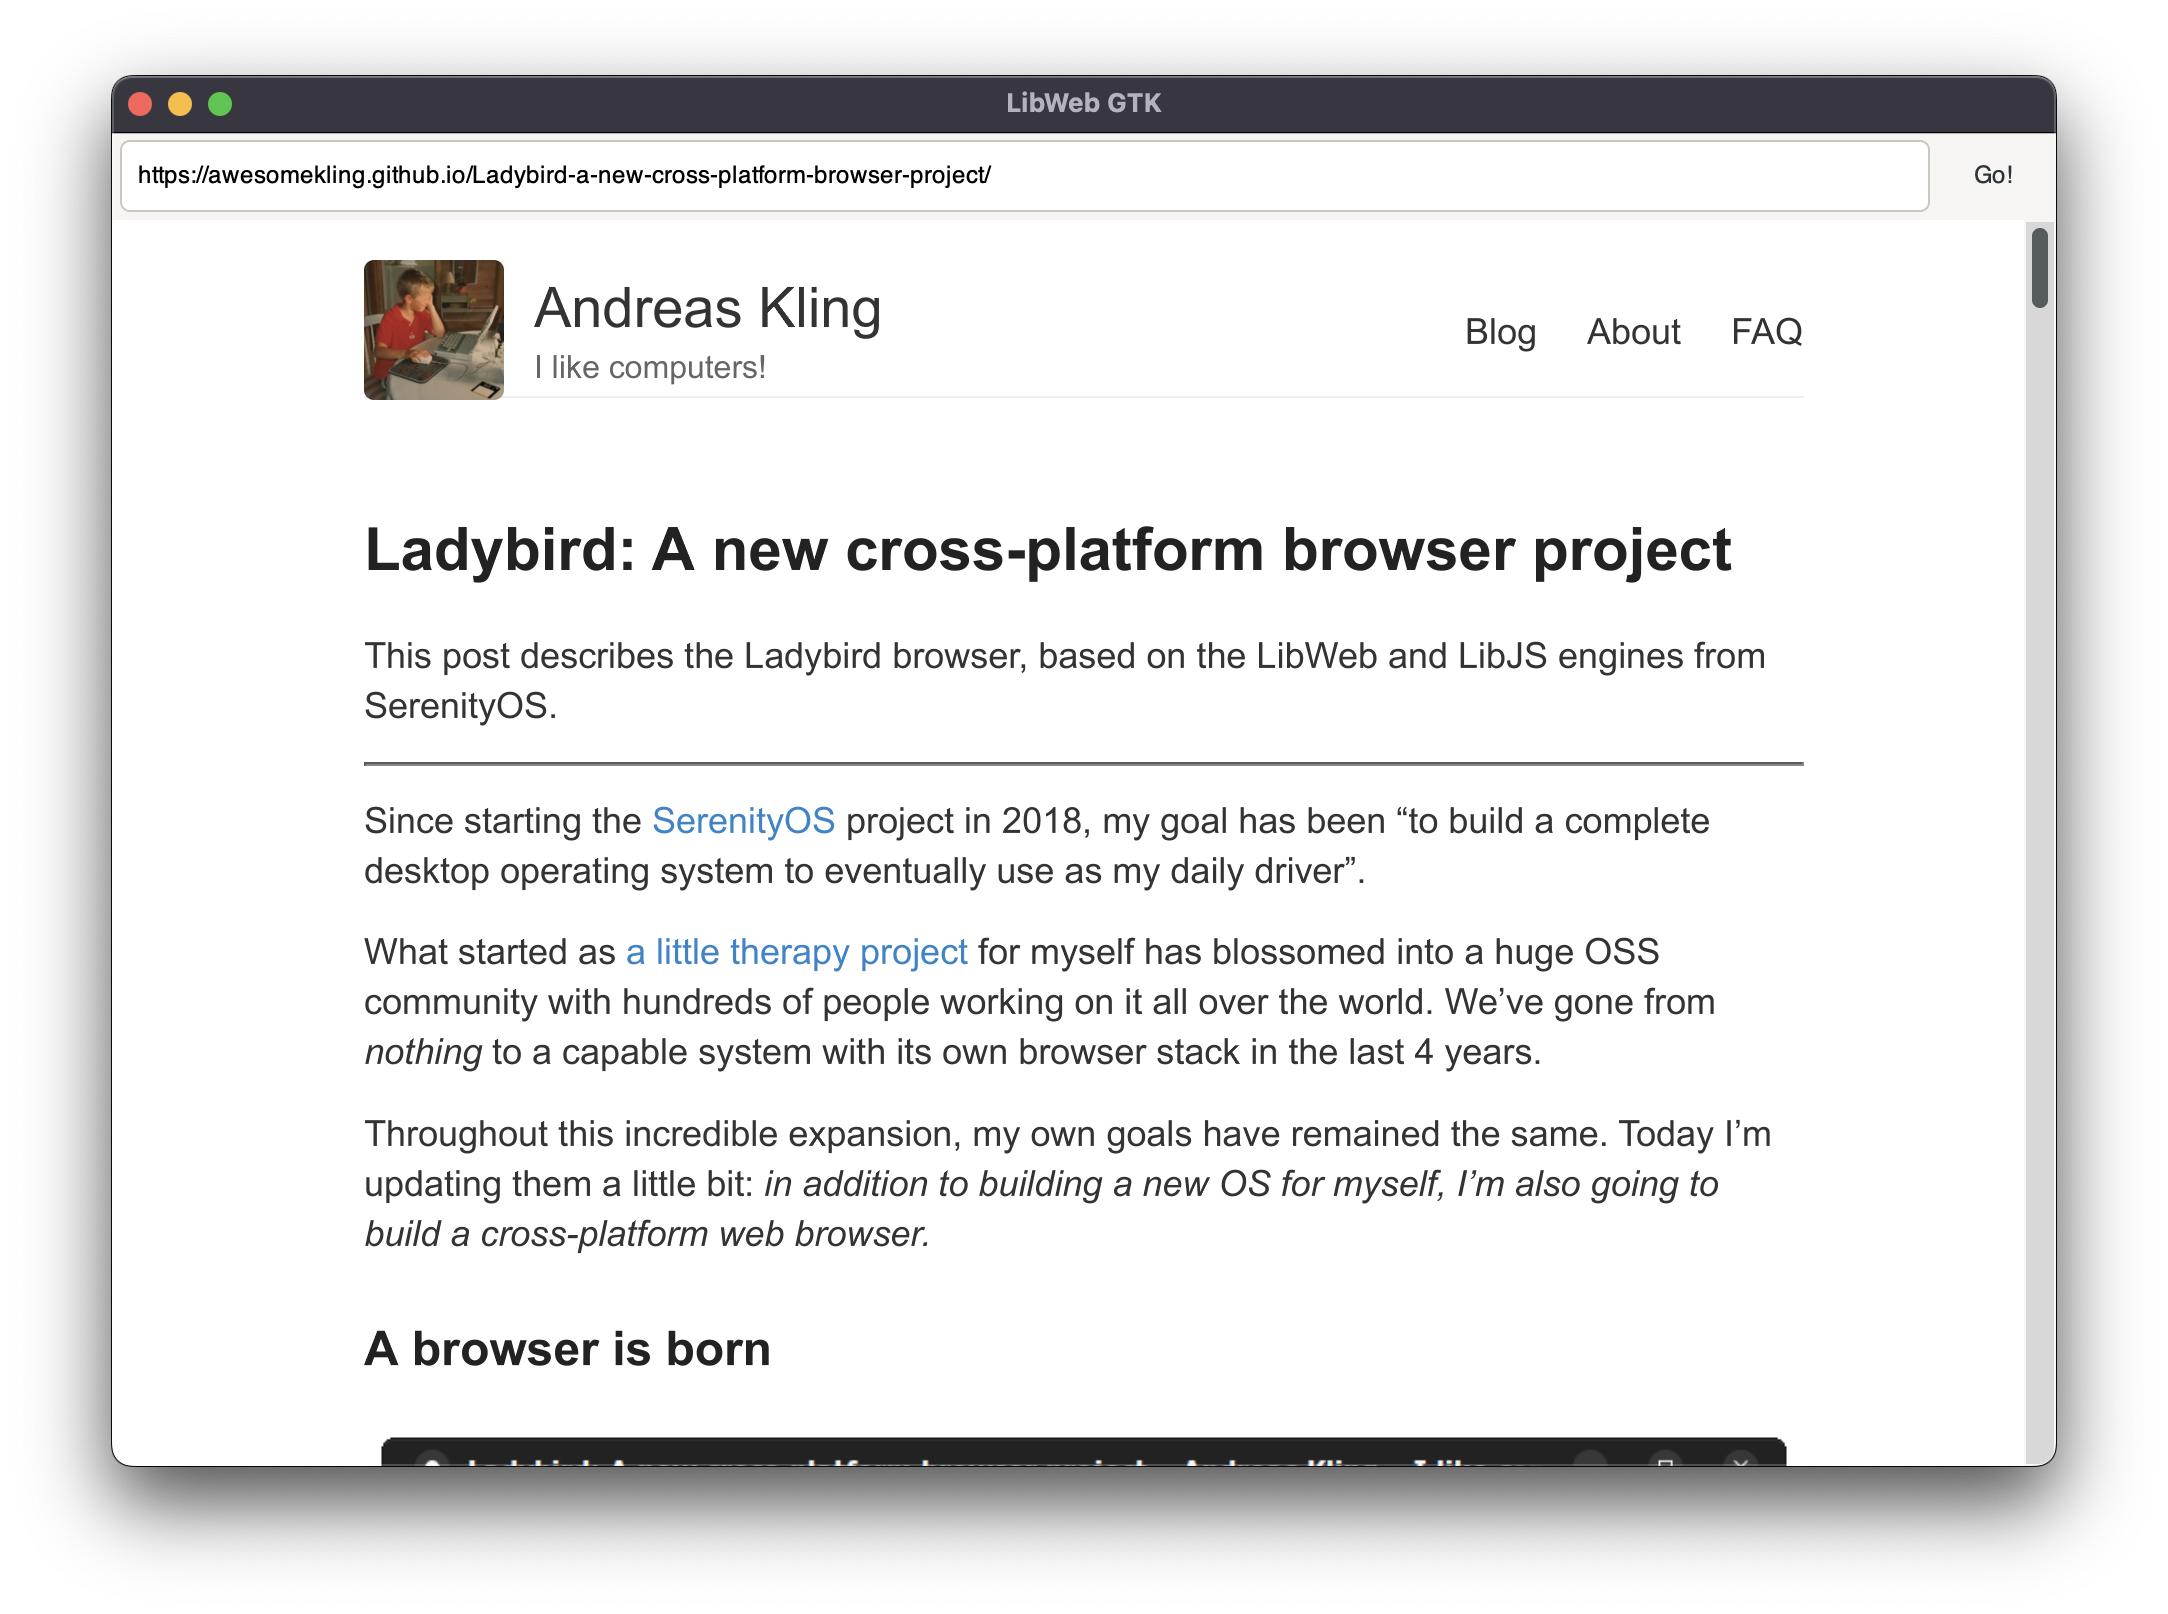Click the Blog navigation link
Image resolution: width=2168 pixels, height=1614 pixels.
click(x=1498, y=331)
